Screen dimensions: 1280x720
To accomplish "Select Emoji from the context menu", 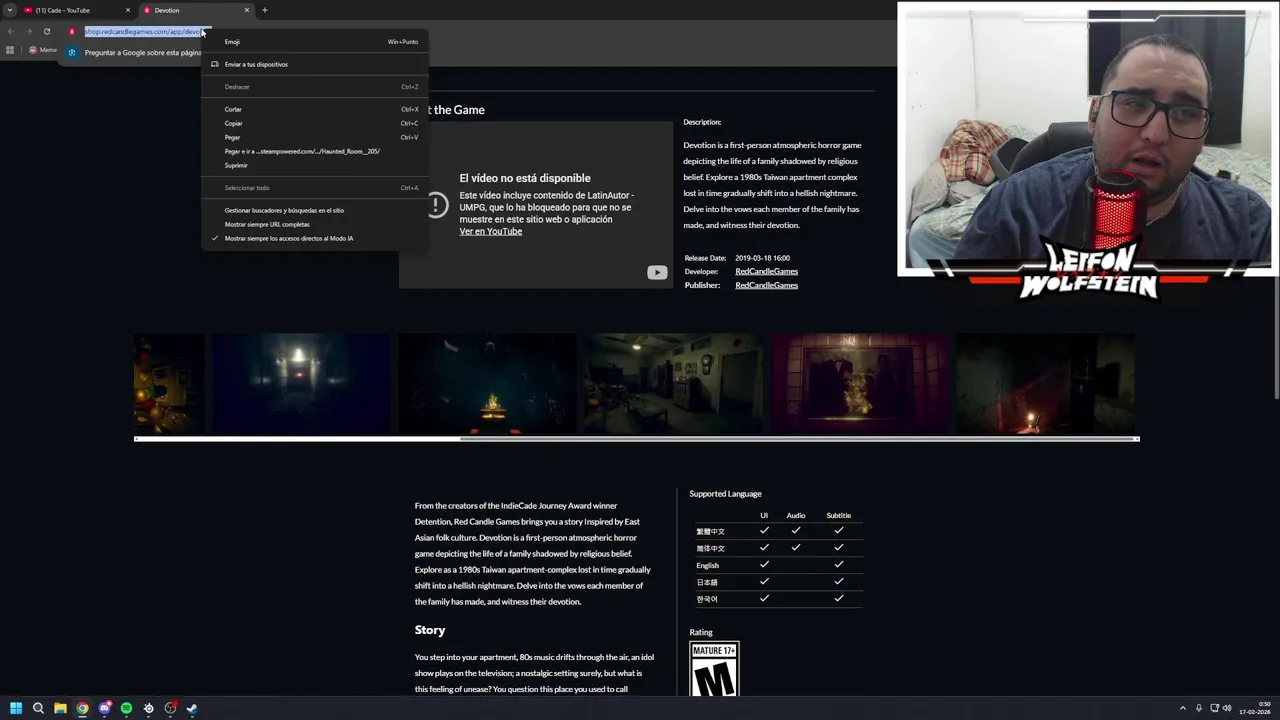I will coord(314,42).
